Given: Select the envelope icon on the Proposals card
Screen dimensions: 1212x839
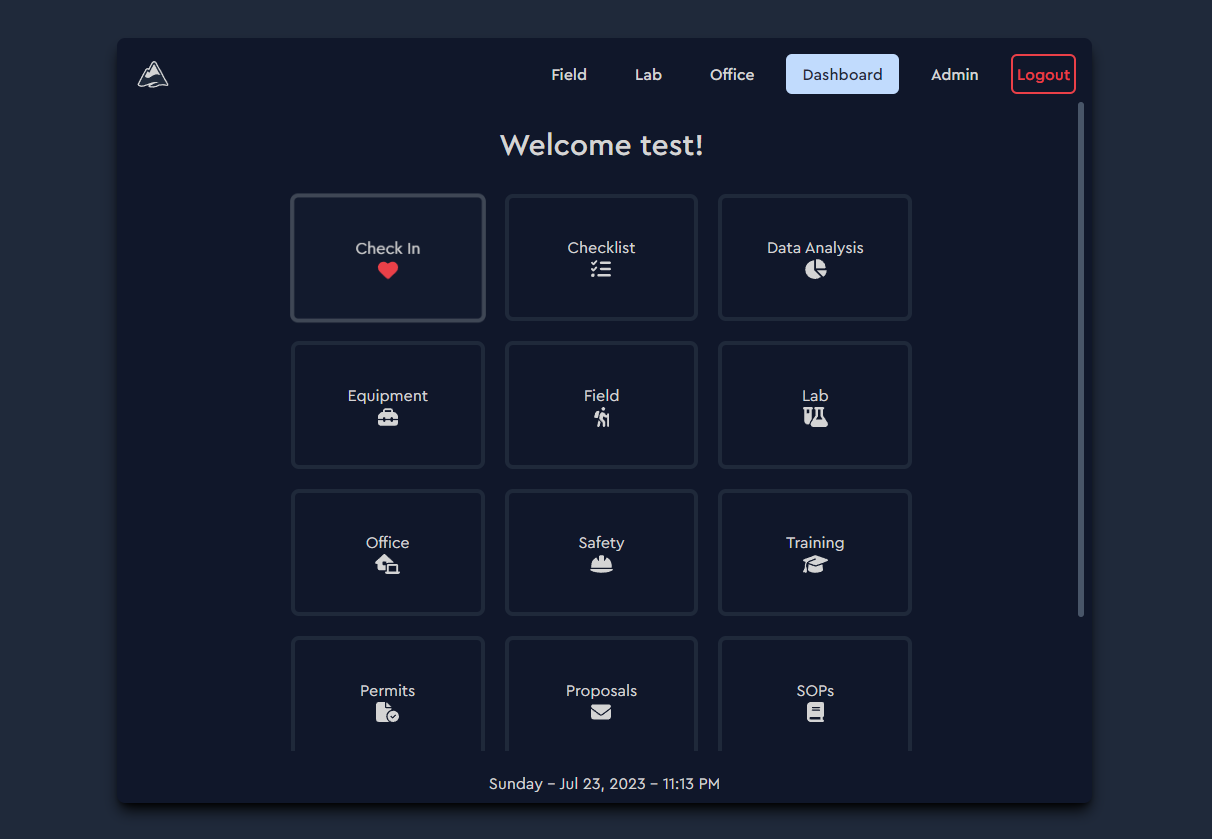Looking at the screenshot, I should click(601, 712).
